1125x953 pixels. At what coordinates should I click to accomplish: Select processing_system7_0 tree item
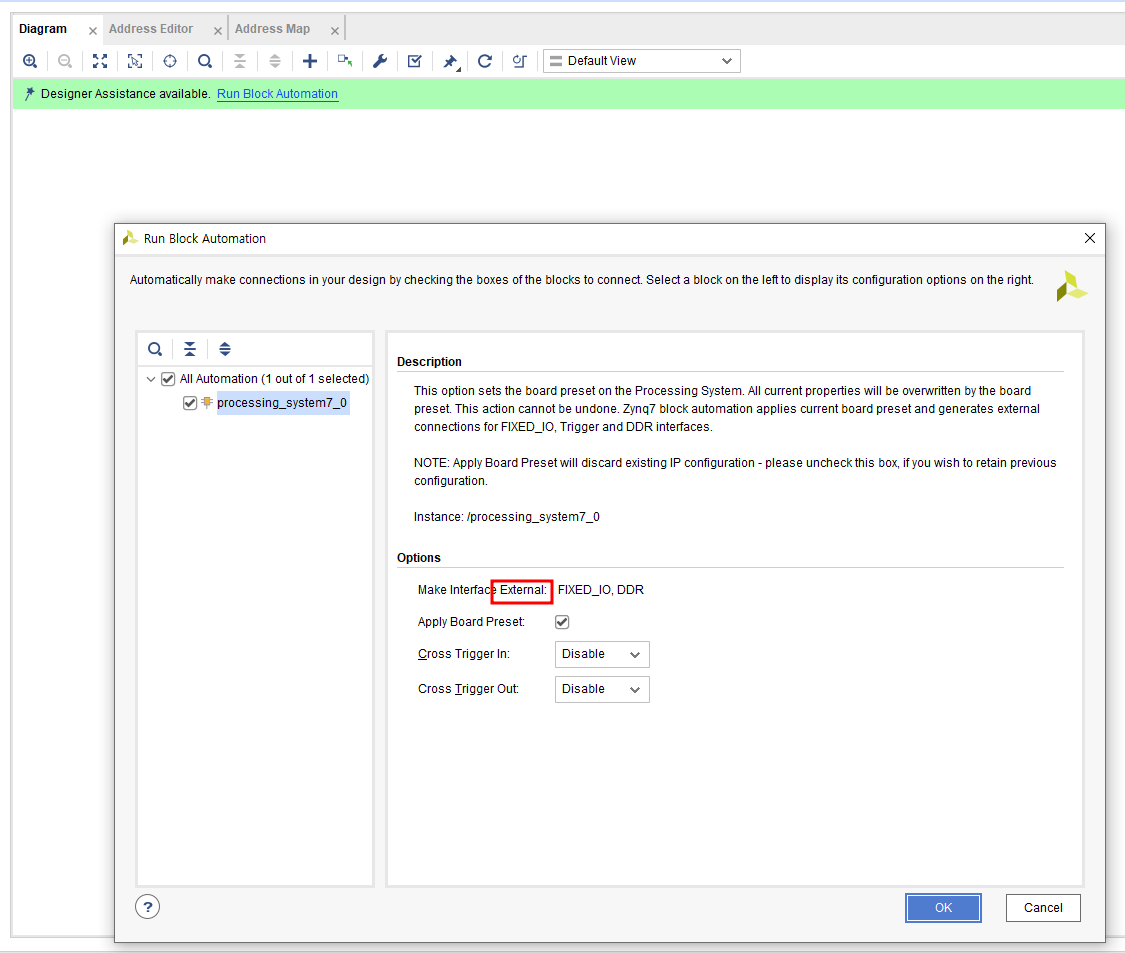tap(282, 403)
